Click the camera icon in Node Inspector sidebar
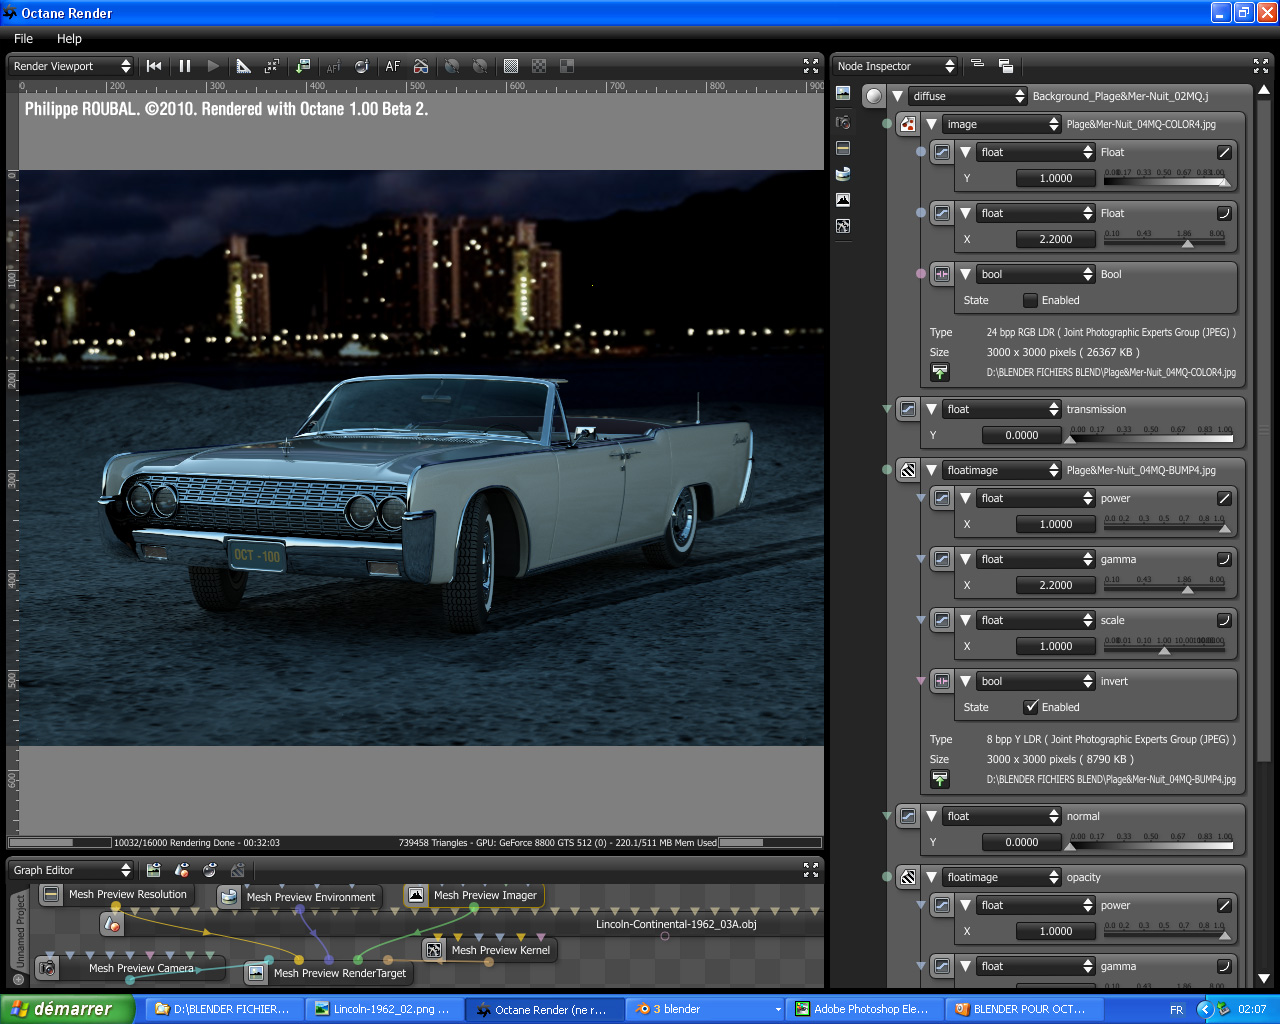Viewport: 1280px width, 1024px height. (x=843, y=121)
